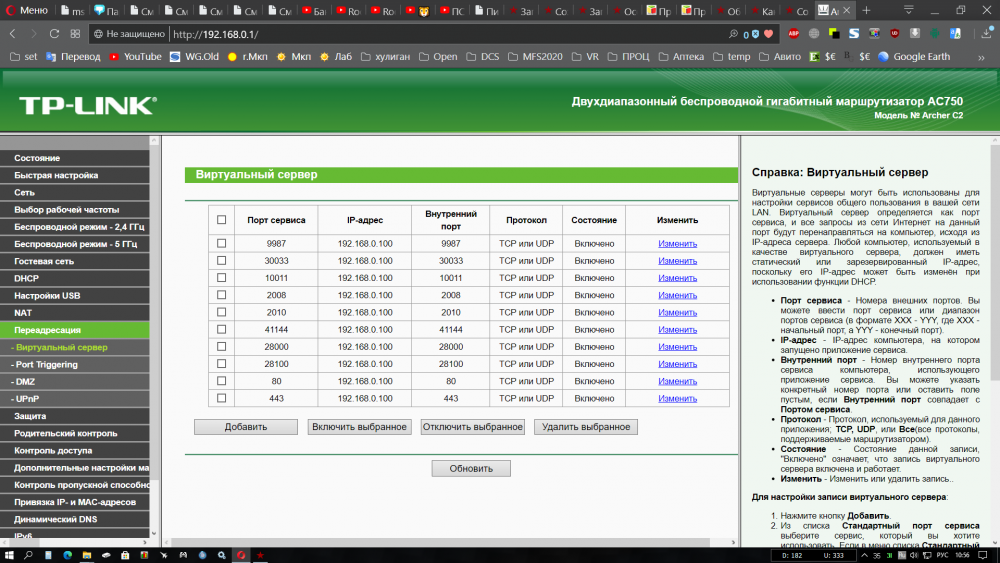Open the AdBlock extension icon
This screenshot has width=1000, height=563.
[793, 33]
